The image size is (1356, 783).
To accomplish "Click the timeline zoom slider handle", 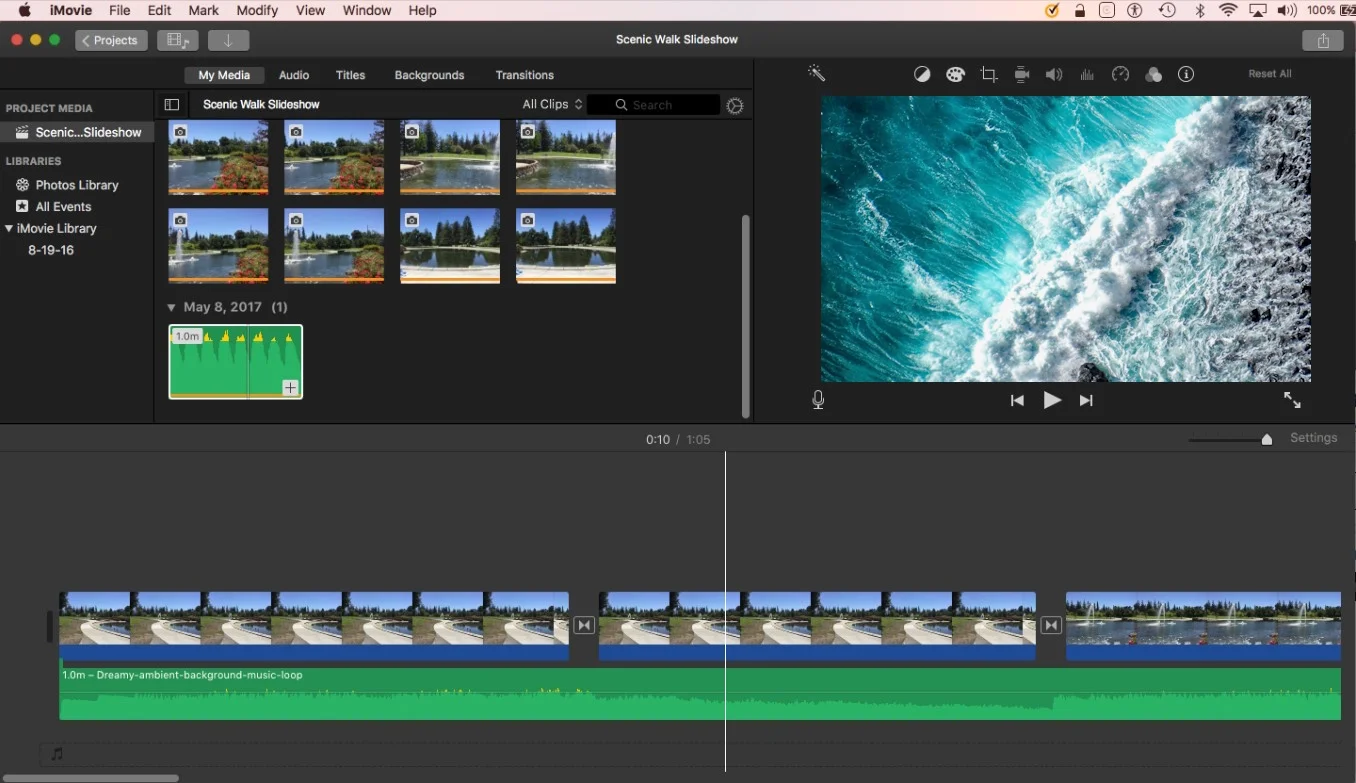I will click(x=1267, y=439).
